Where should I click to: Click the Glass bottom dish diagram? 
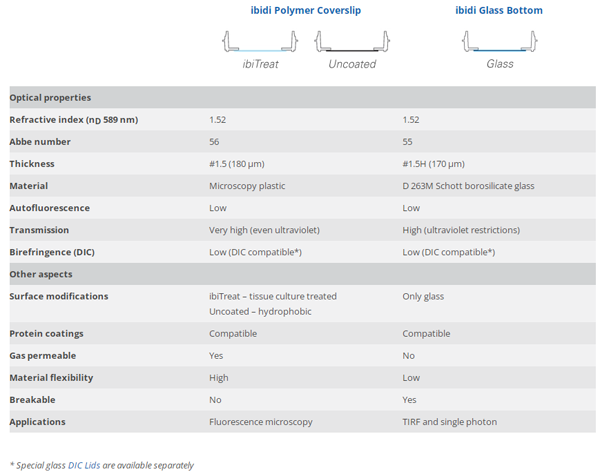coord(500,42)
